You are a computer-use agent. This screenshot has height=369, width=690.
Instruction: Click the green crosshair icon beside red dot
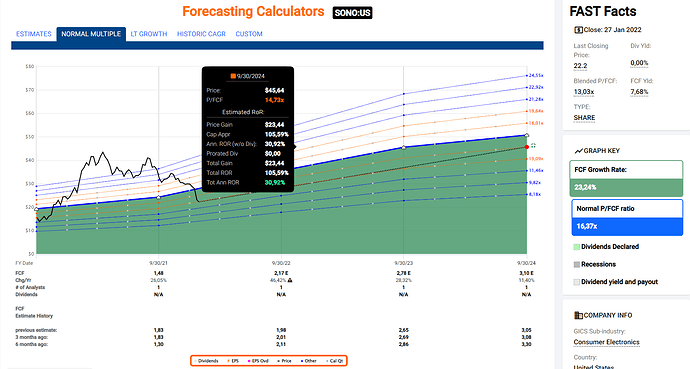point(533,145)
